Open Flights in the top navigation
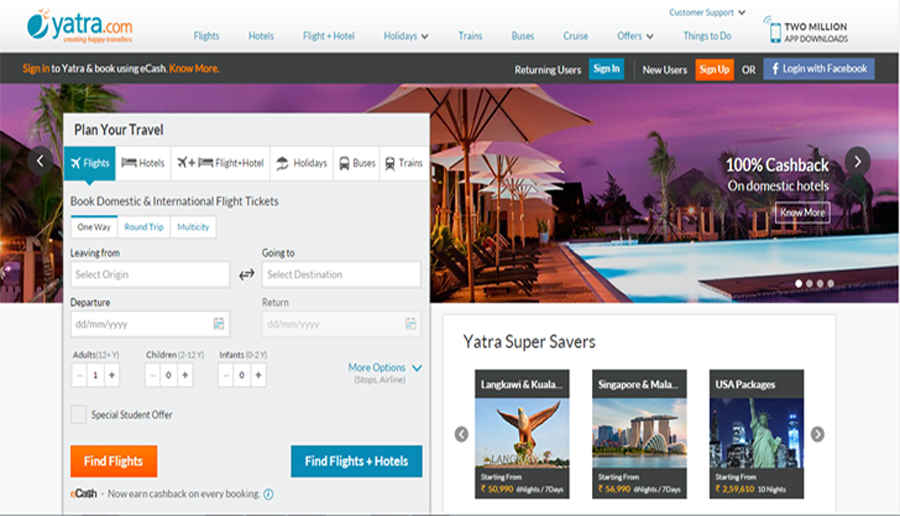This screenshot has width=900, height=516. coord(206,36)
